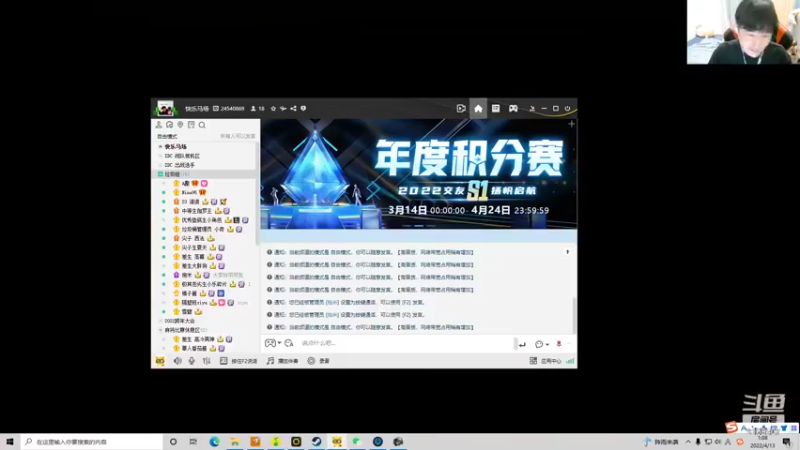
Task: Search the channel list with the magnifier icon
Action: click(202, 125)
